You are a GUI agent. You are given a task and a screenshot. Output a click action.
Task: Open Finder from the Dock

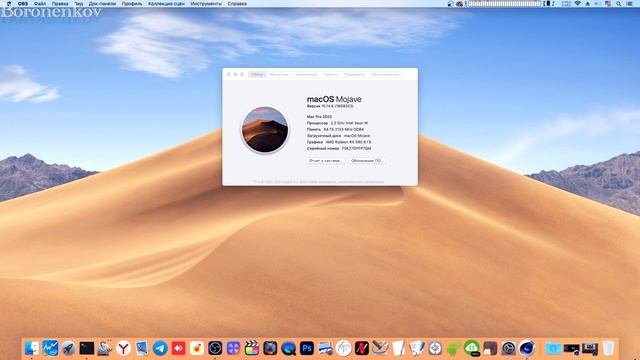click(31, 348)
